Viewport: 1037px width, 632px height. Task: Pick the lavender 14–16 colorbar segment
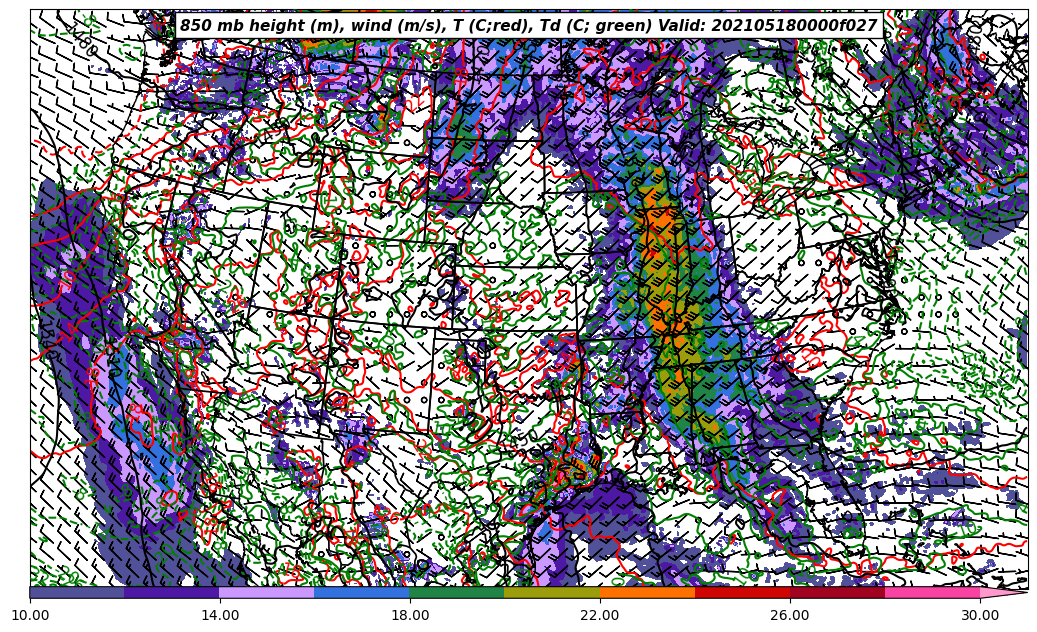point(267,592)
